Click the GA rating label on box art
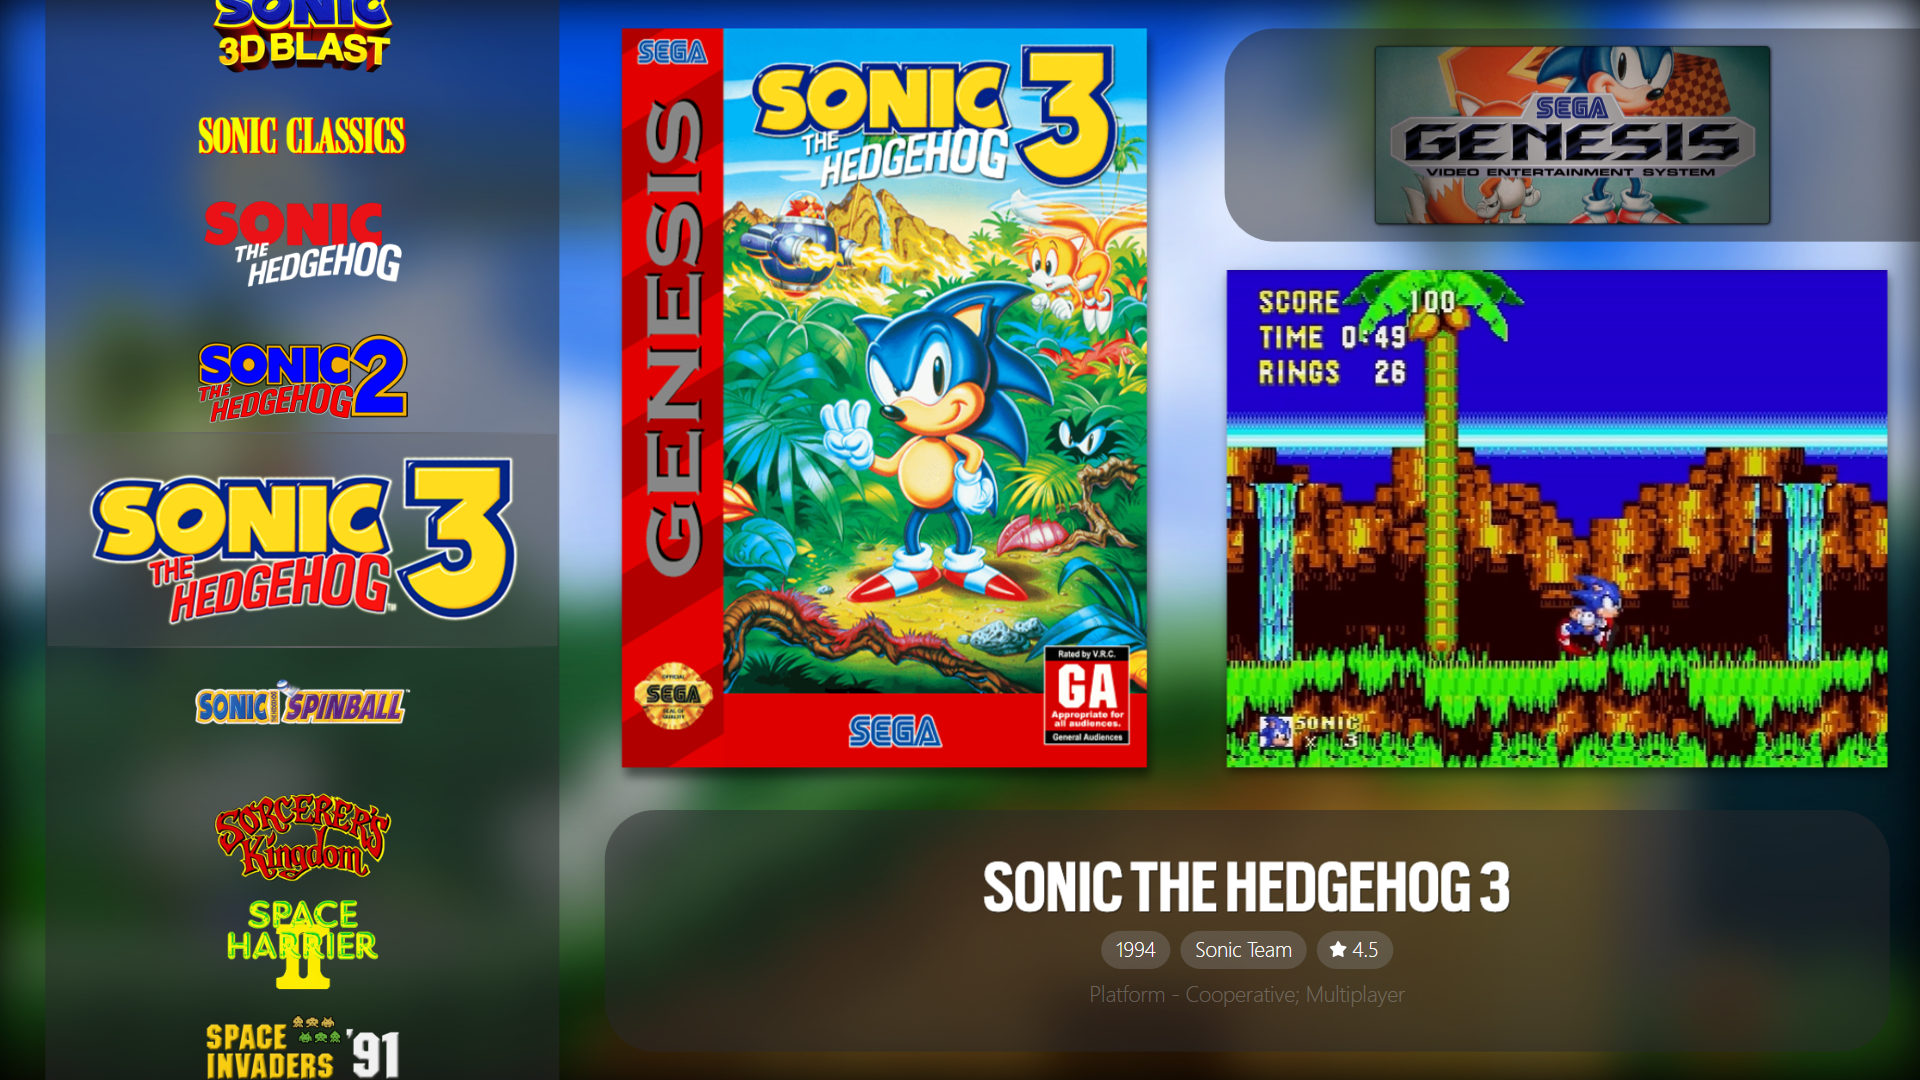 tap(1087, 695)
